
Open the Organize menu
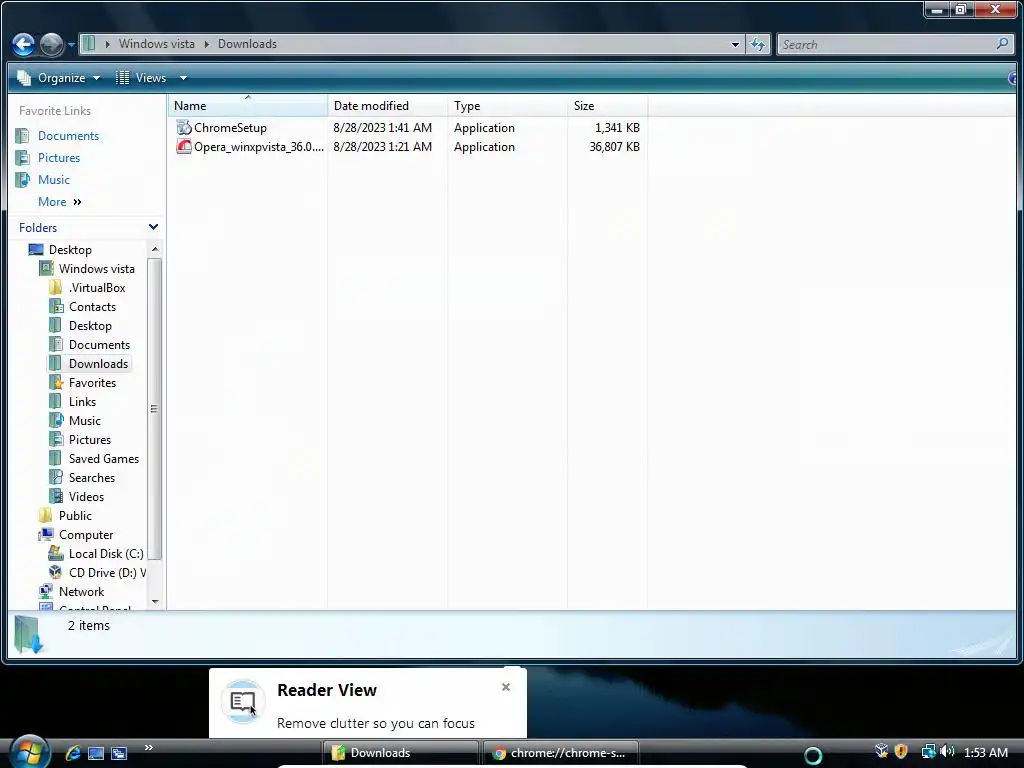click(59, 78)
